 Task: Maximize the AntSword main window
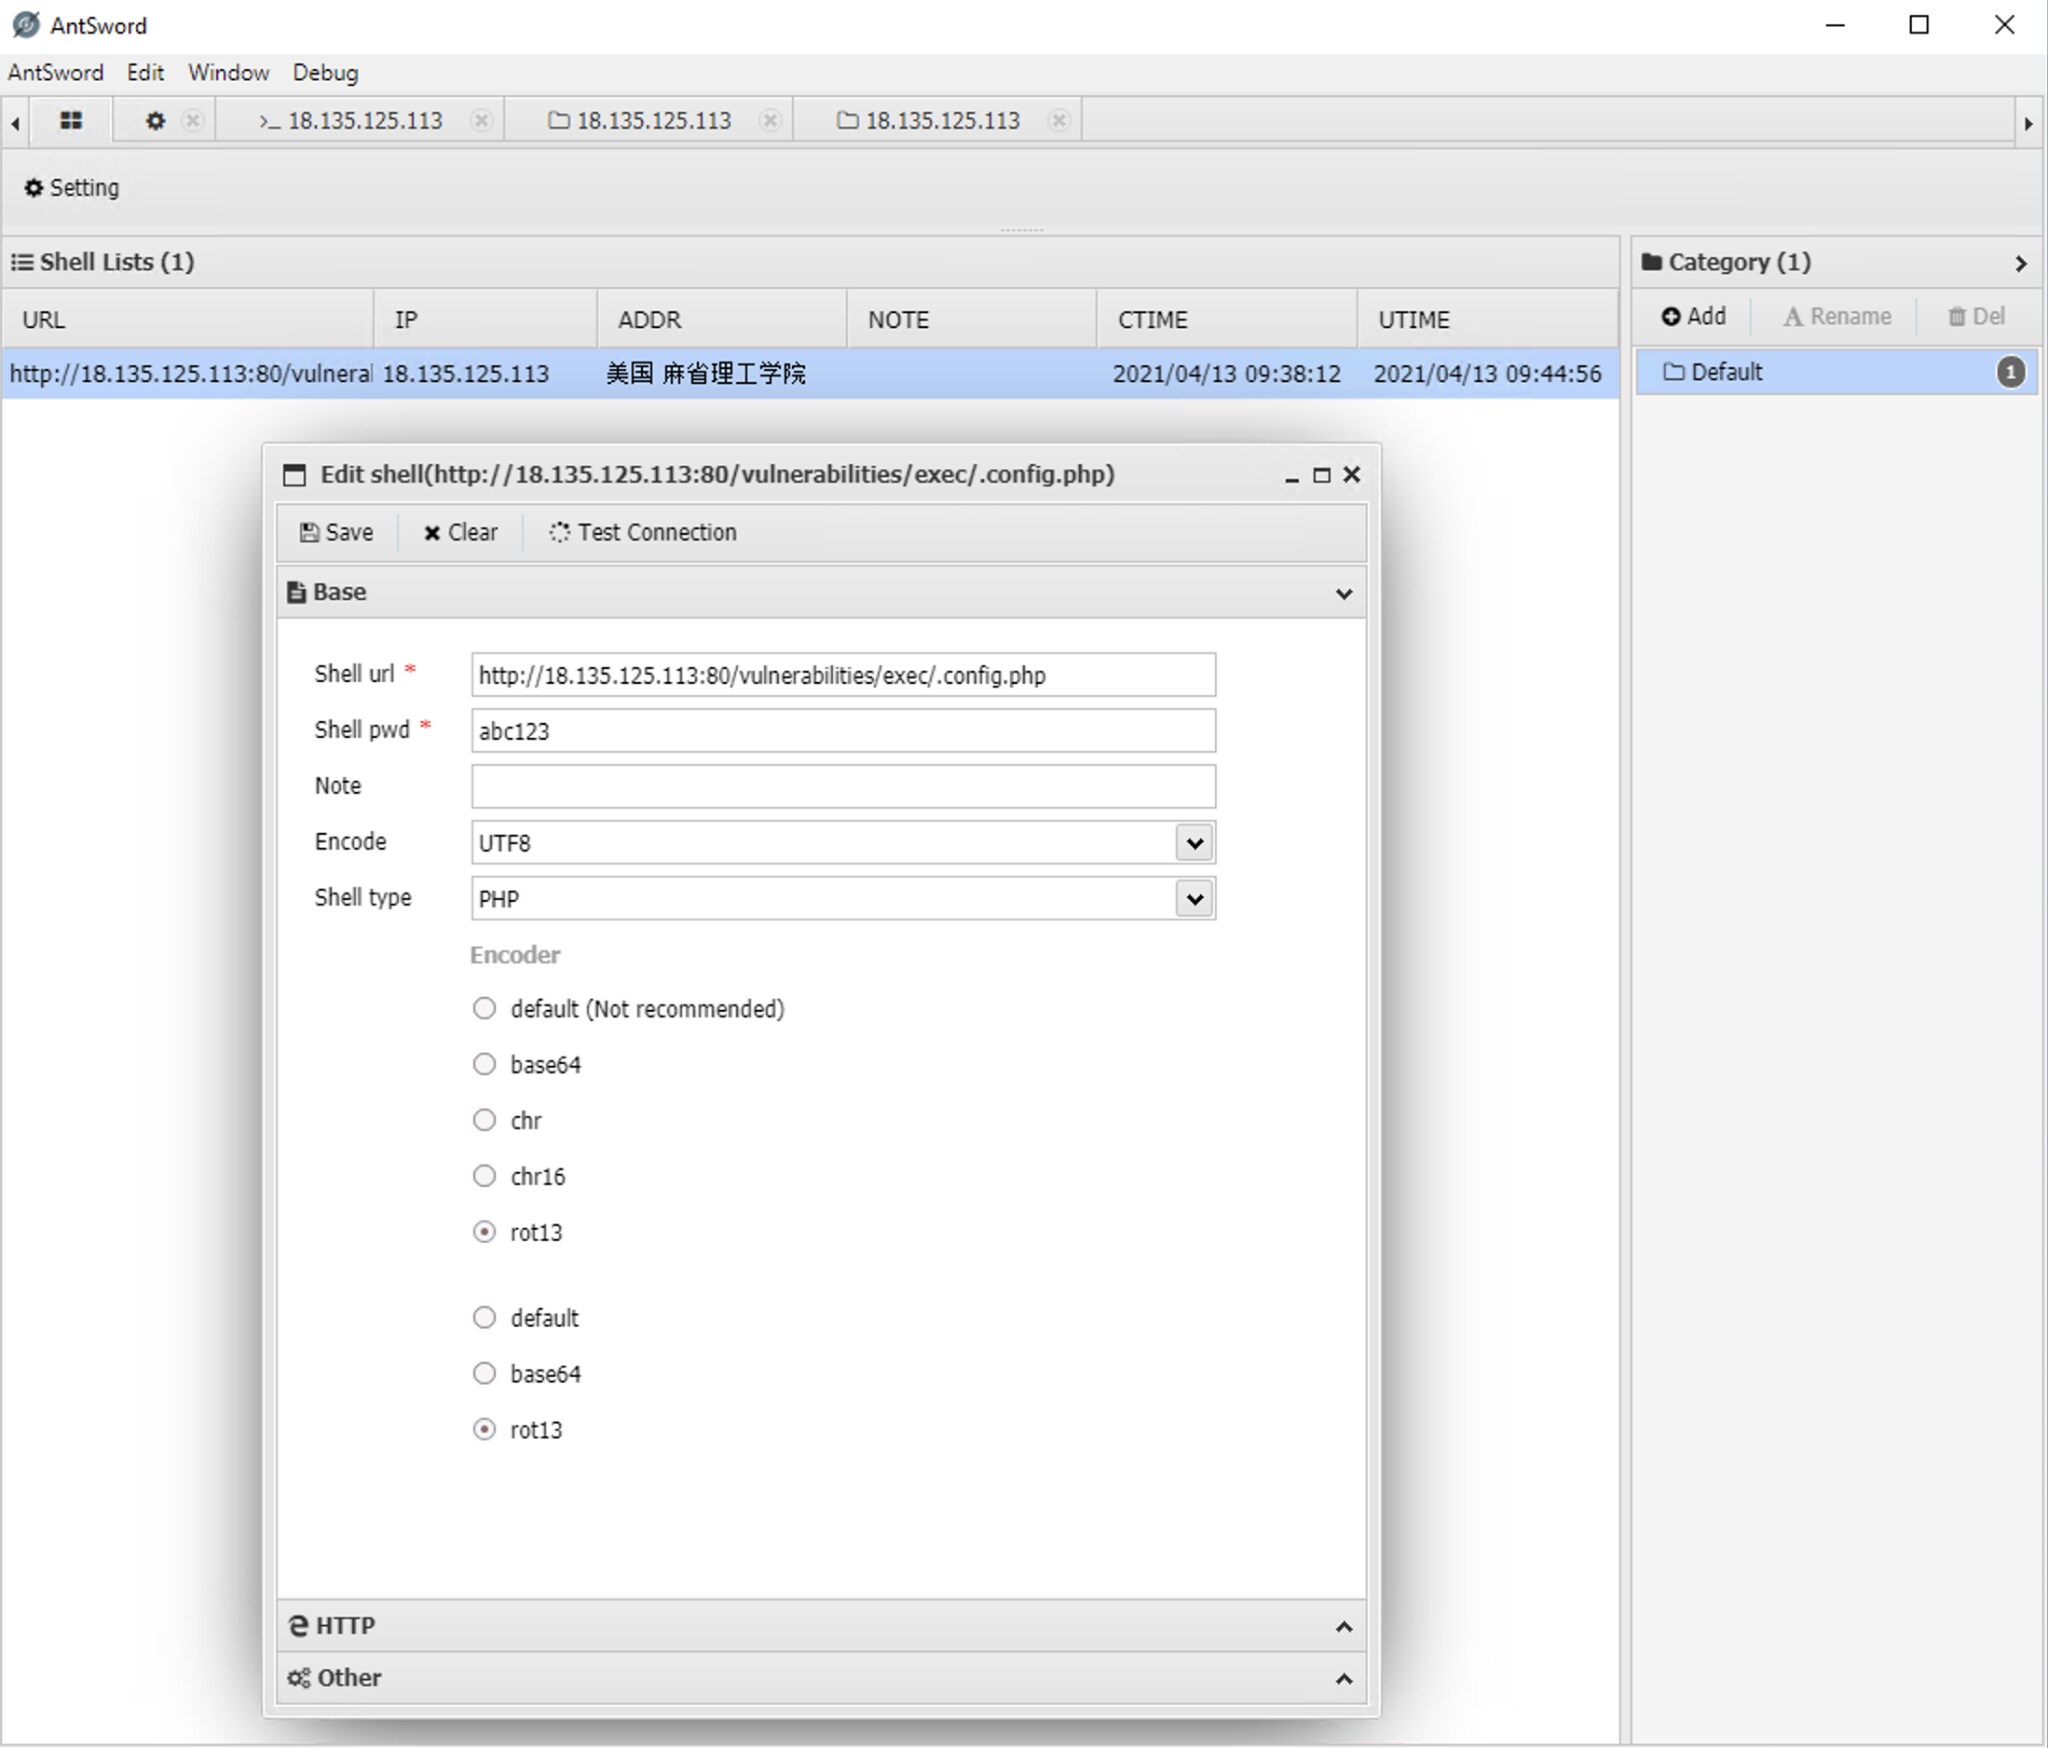[1919, 25]
